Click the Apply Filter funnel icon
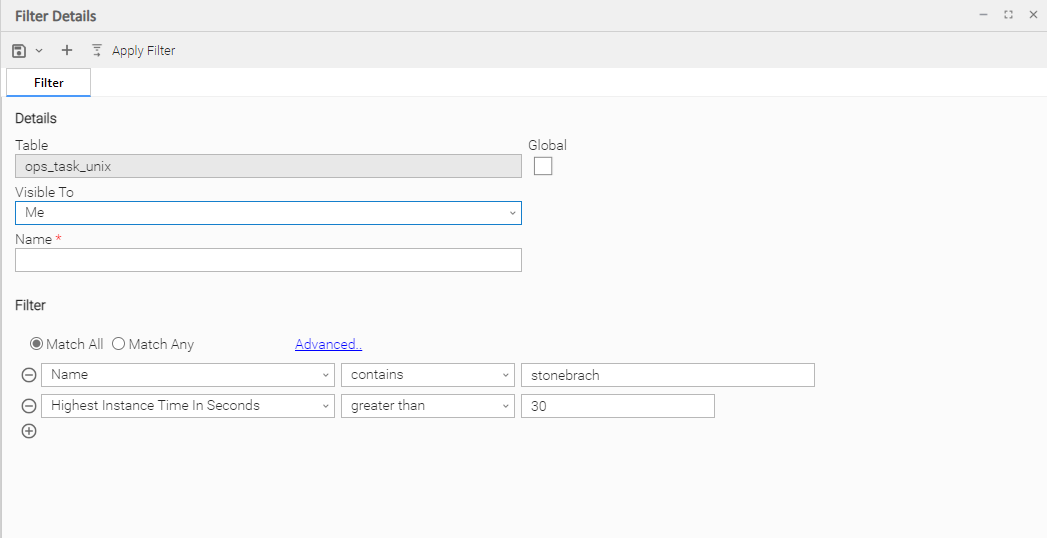 (97, 50)
